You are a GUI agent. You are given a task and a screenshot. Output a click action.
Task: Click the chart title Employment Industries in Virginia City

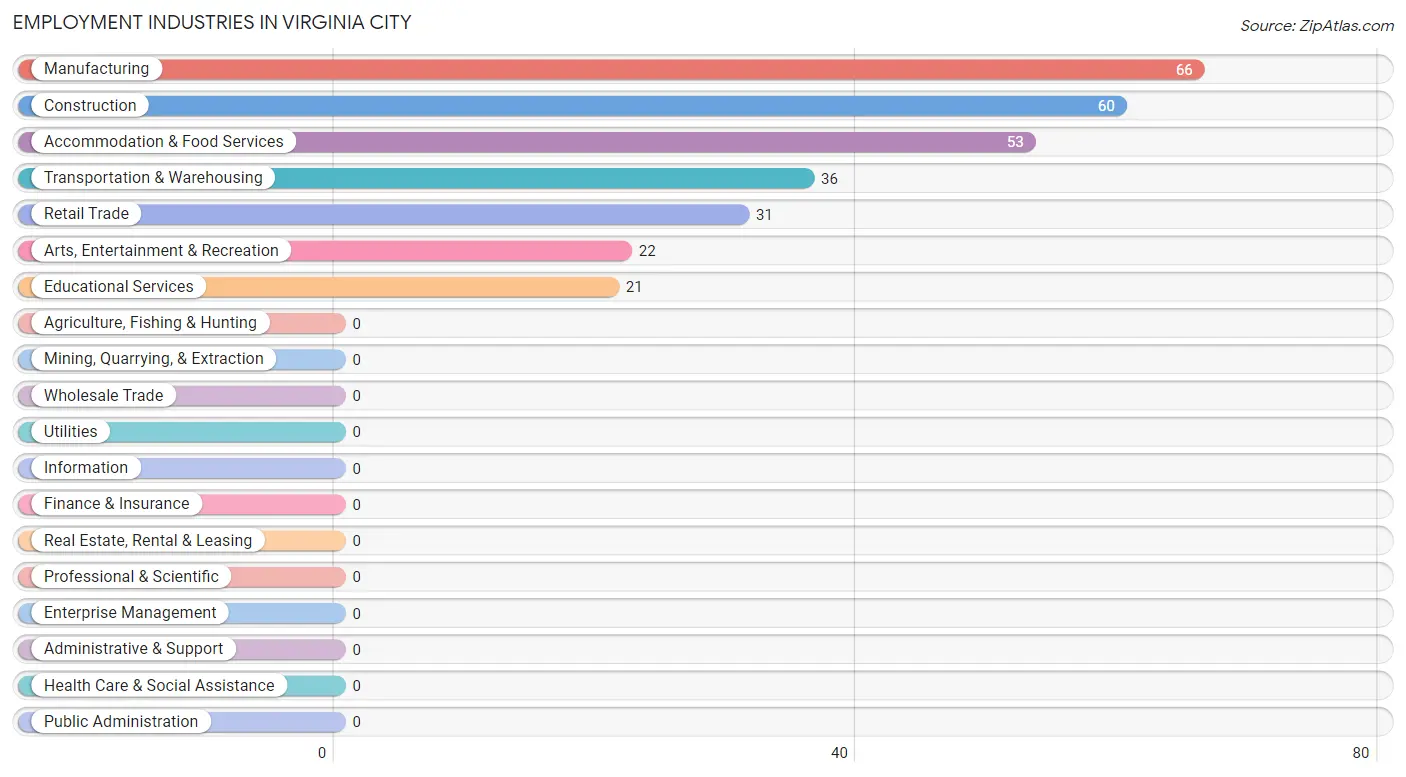click(x=212, y=22)
